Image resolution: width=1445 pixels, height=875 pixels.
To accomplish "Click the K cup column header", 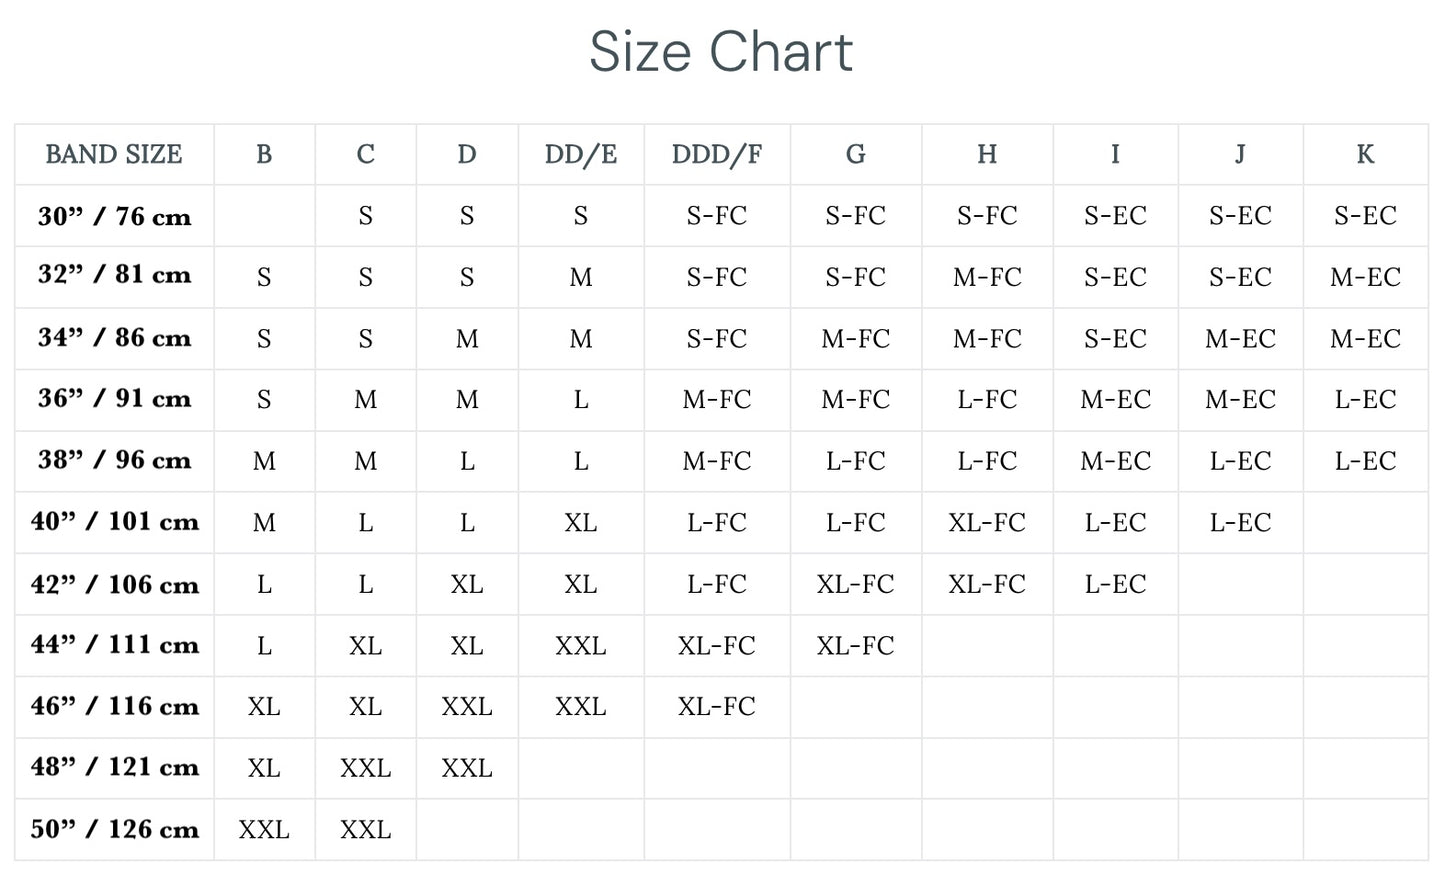I will (x=1365, y=154).
